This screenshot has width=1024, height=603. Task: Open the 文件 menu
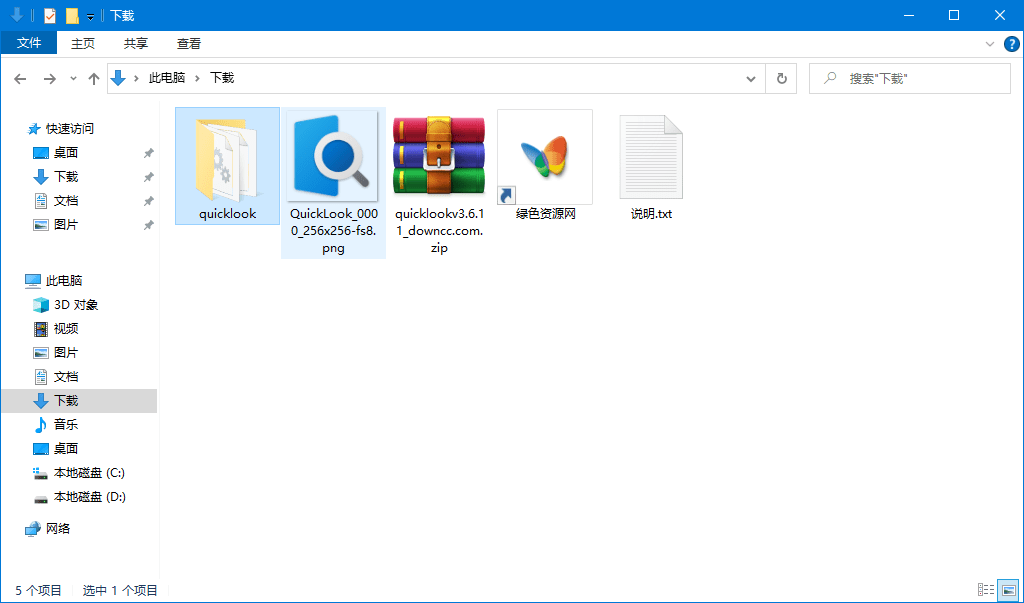coord(29,43)
